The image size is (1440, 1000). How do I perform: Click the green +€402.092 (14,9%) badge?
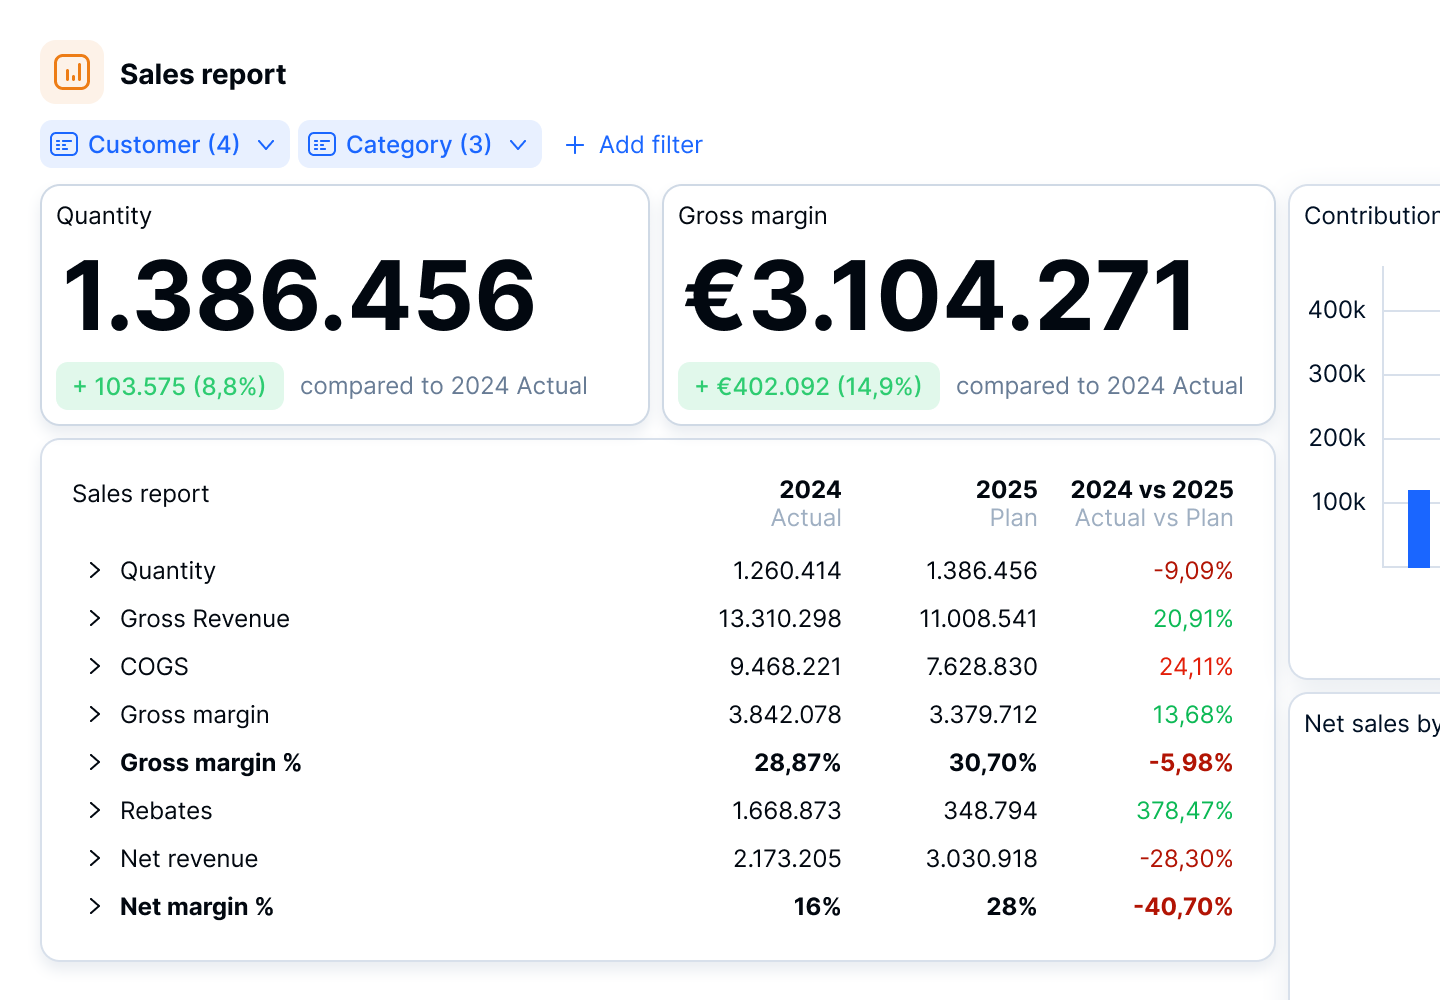pos(807,386)
